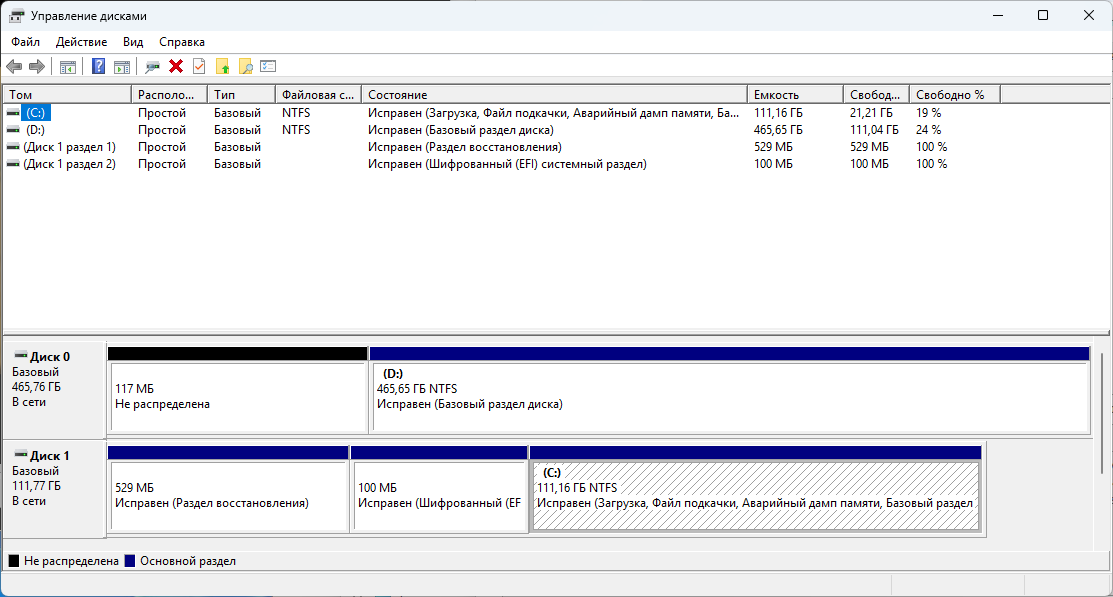This screenshot has height=597, width=1113.
Task: Click the red X delete icon
Action: (x=176, y=67)
